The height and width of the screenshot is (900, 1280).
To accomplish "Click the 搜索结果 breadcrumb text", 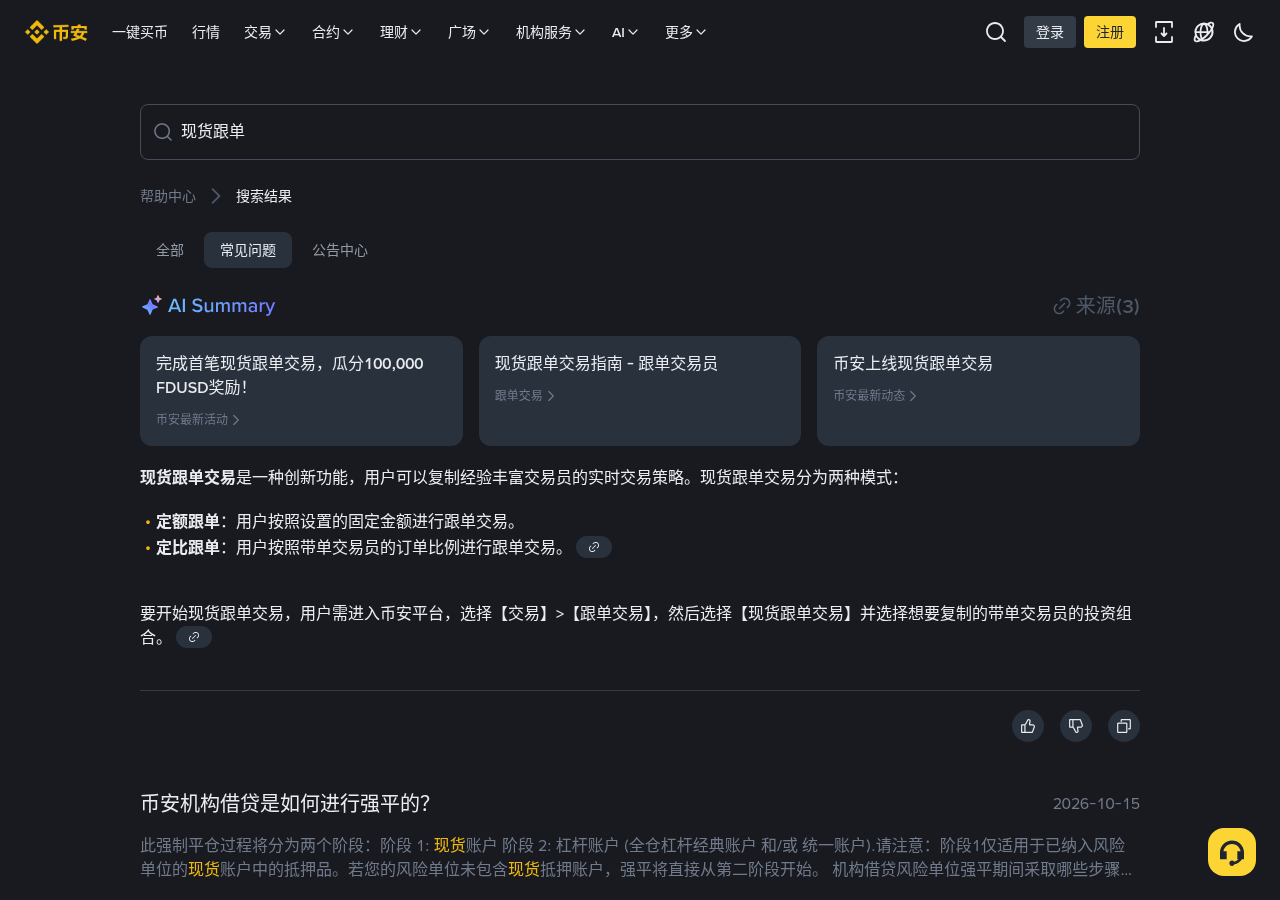I will [264, 196].
